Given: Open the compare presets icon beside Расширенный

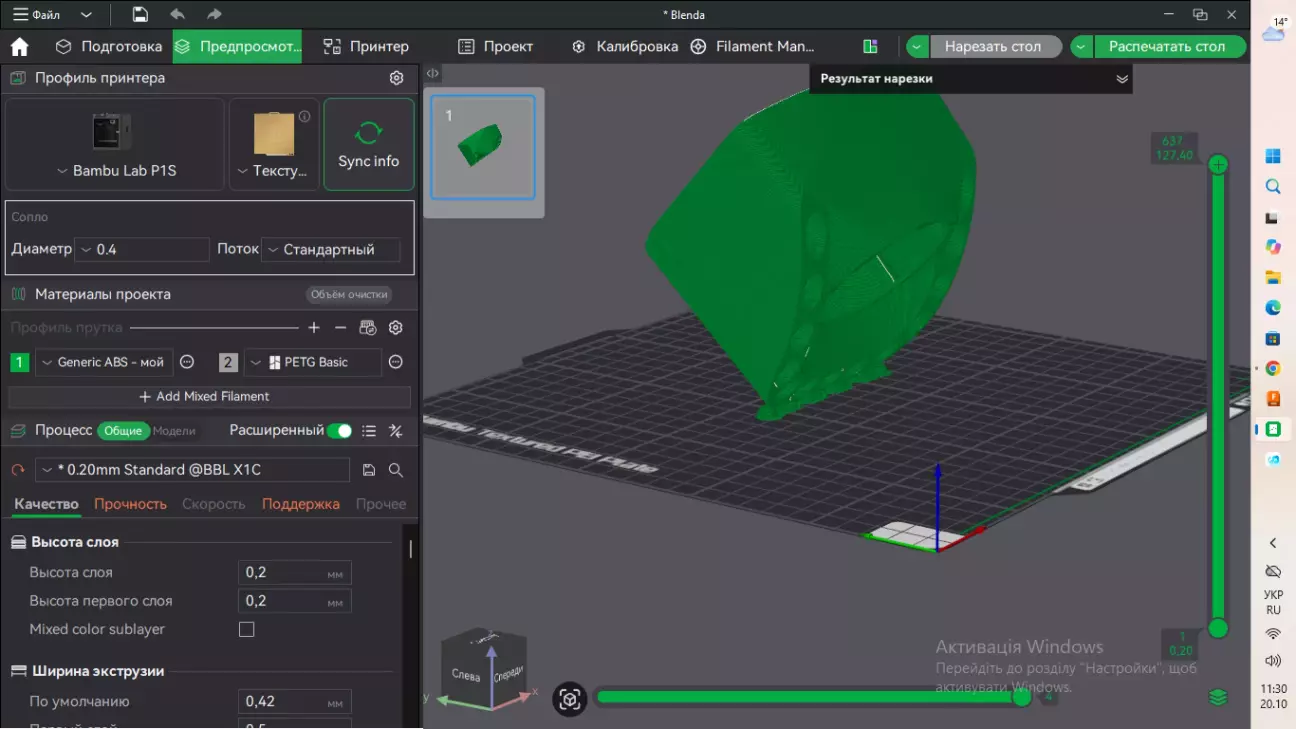Looking at the screenshot, I should (x=396, y=431).
